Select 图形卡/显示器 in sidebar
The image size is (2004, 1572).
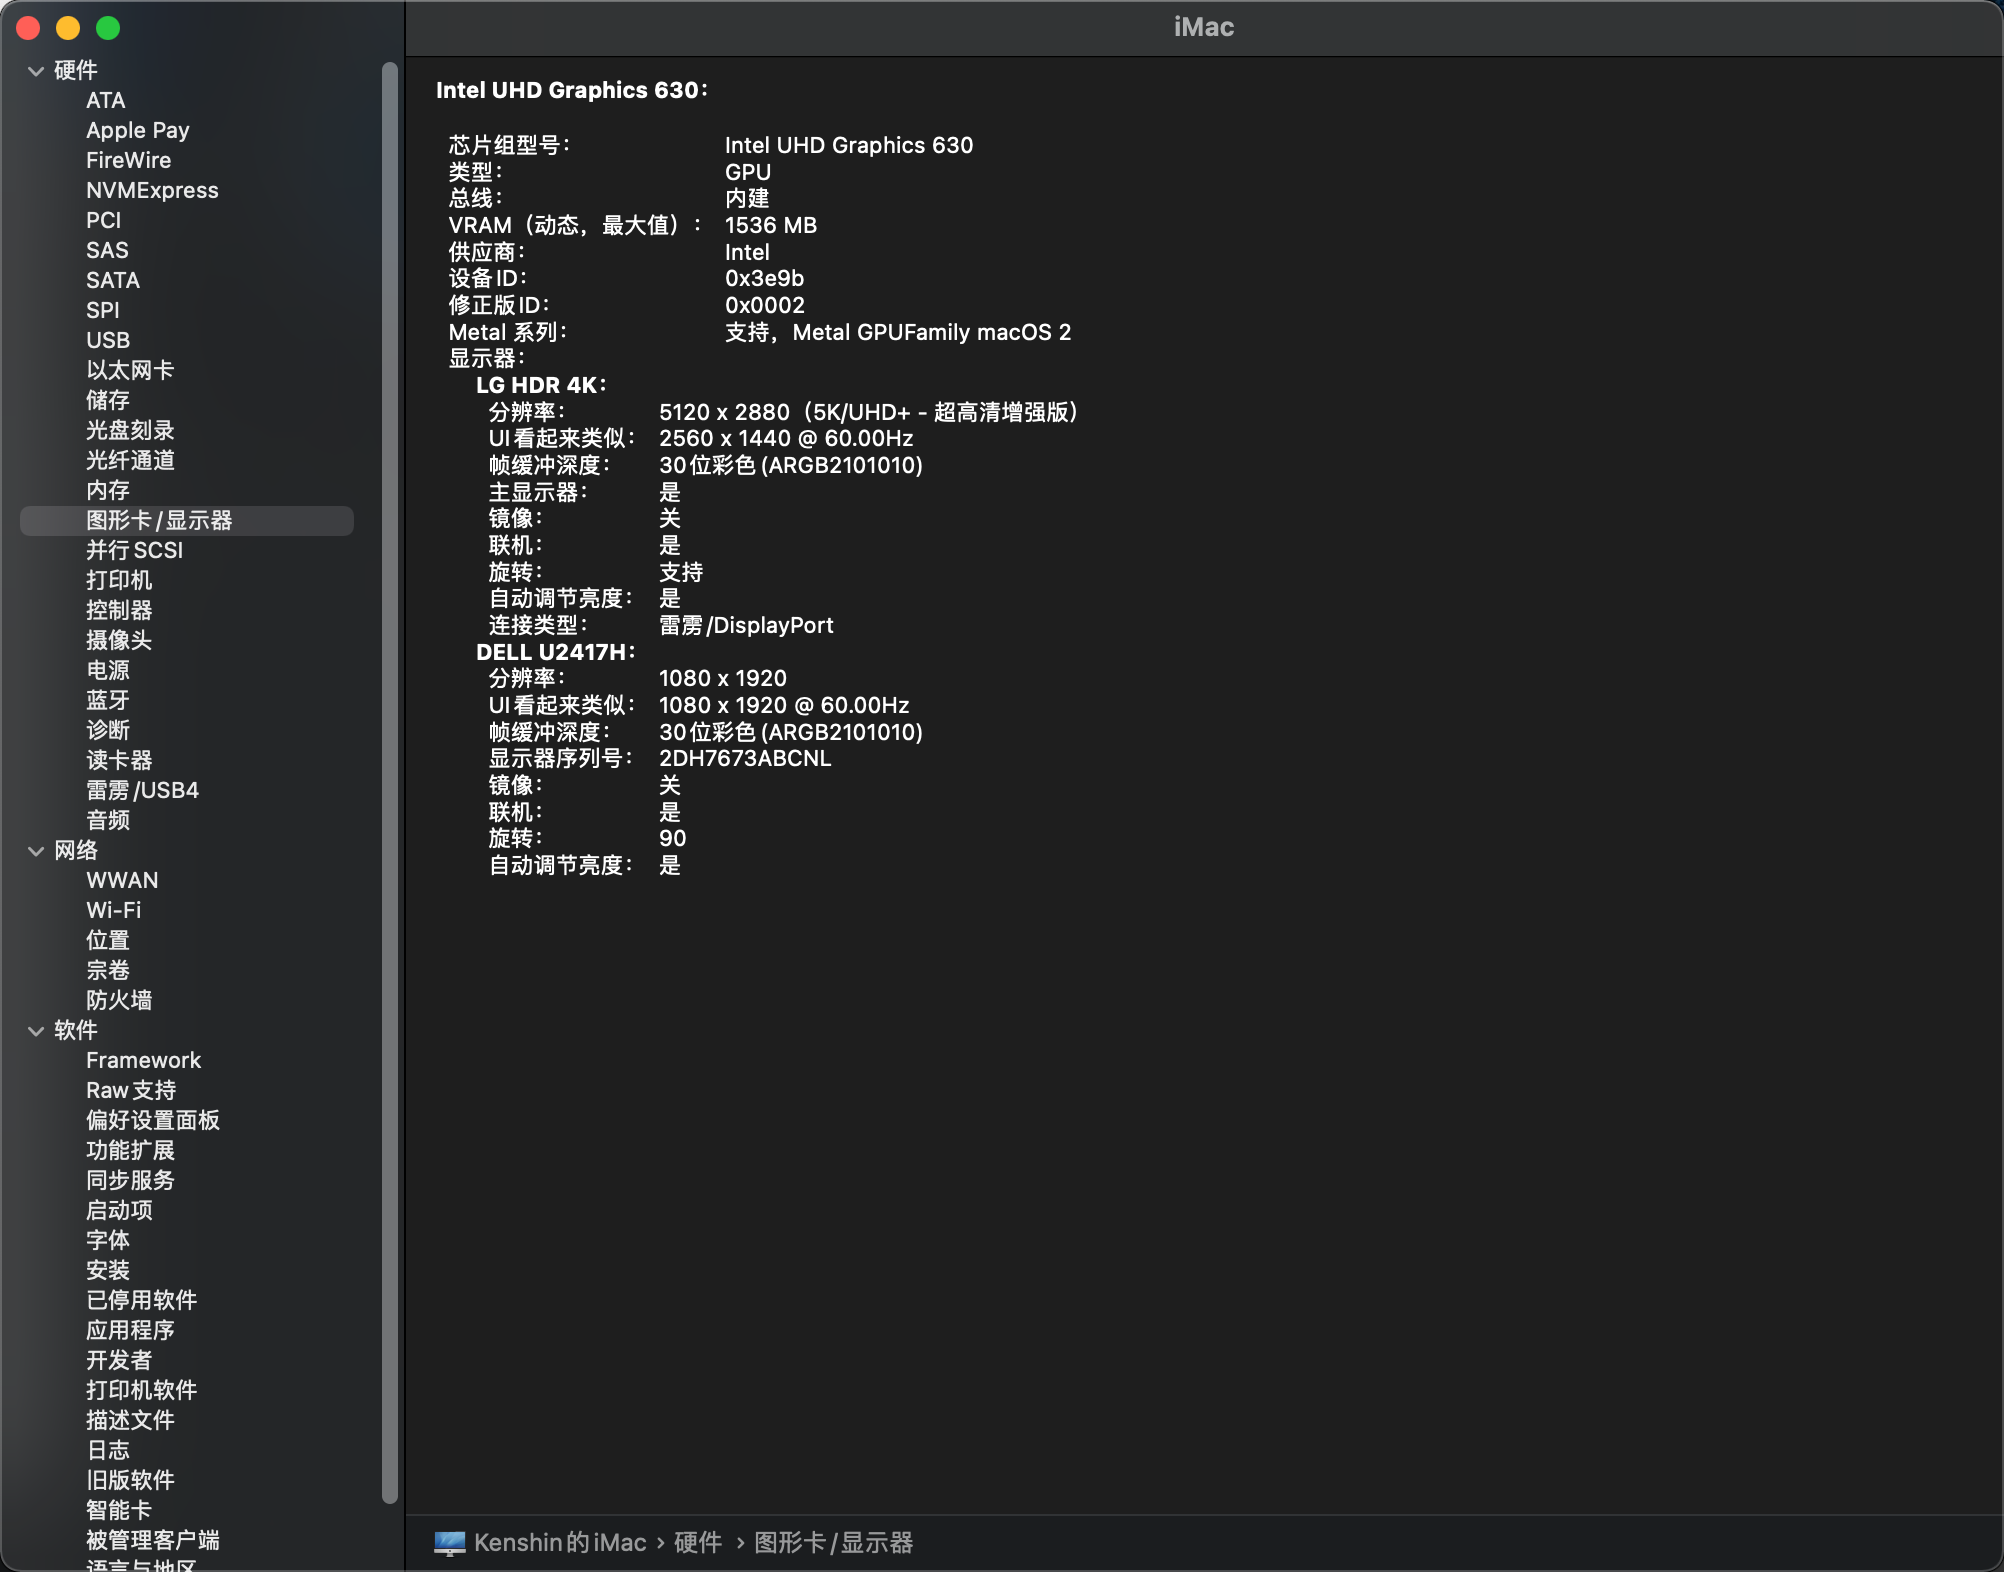point(159,521)
